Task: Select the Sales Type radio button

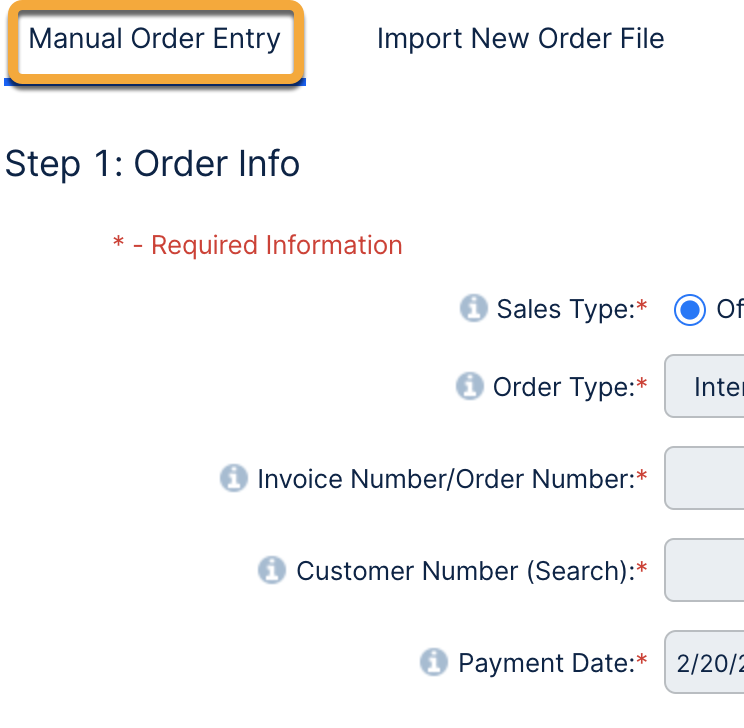Action: coord(690,310)
